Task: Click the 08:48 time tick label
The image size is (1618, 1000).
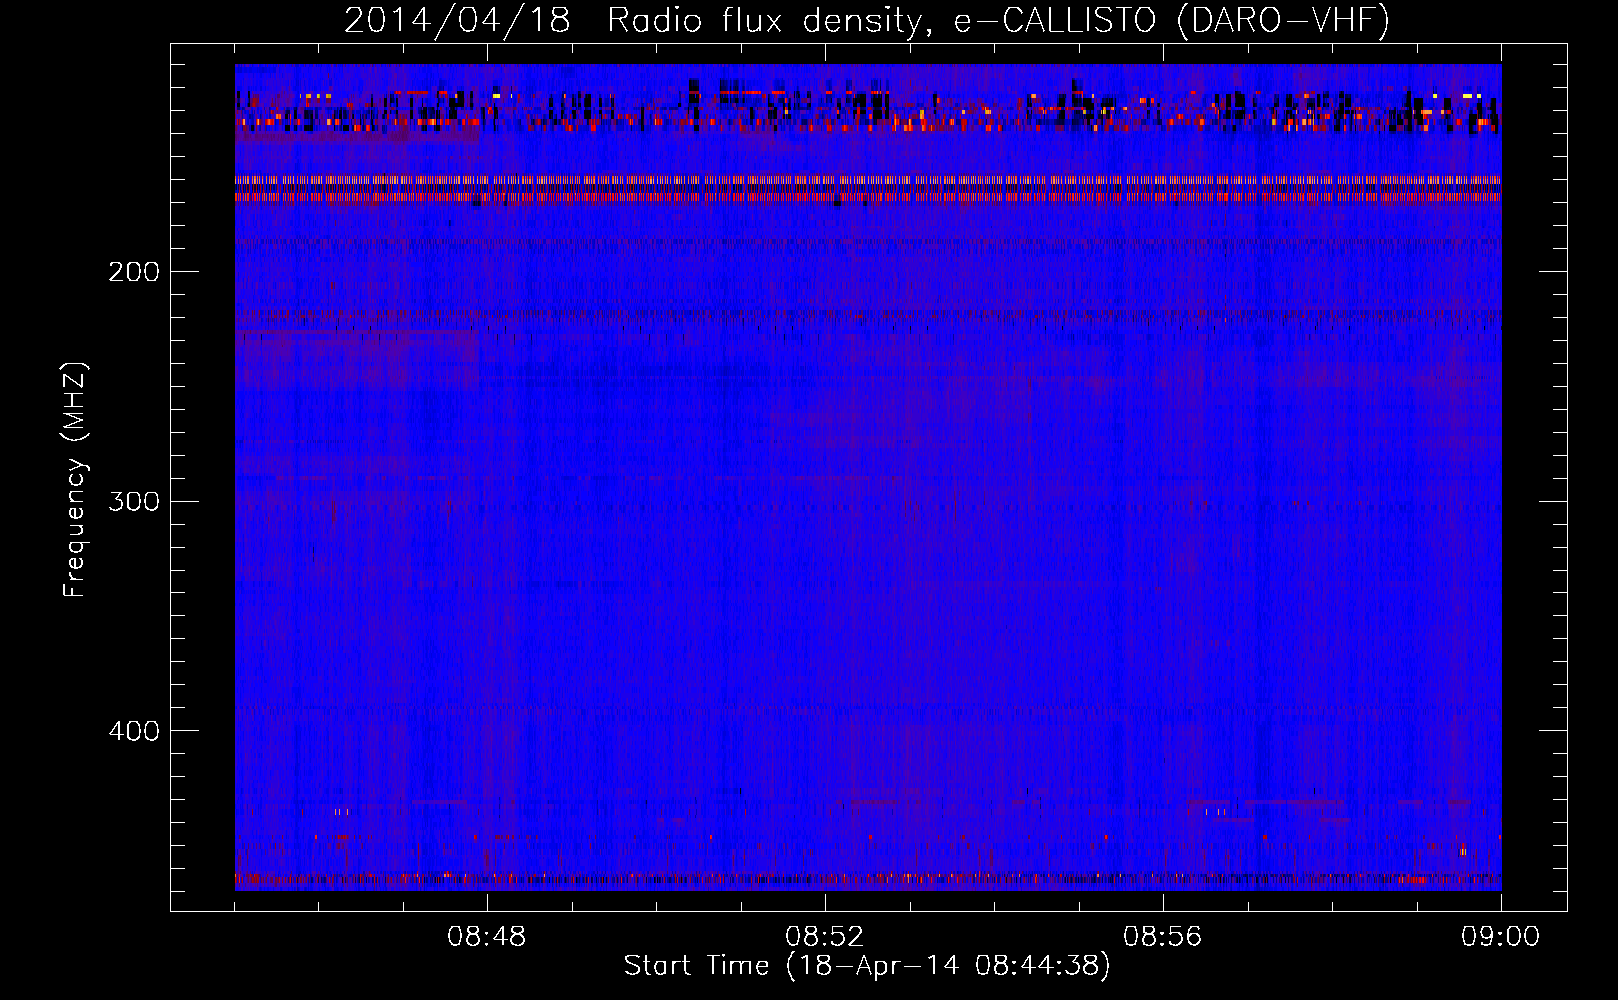Action: pyautogui.click(x=487, y=937)
